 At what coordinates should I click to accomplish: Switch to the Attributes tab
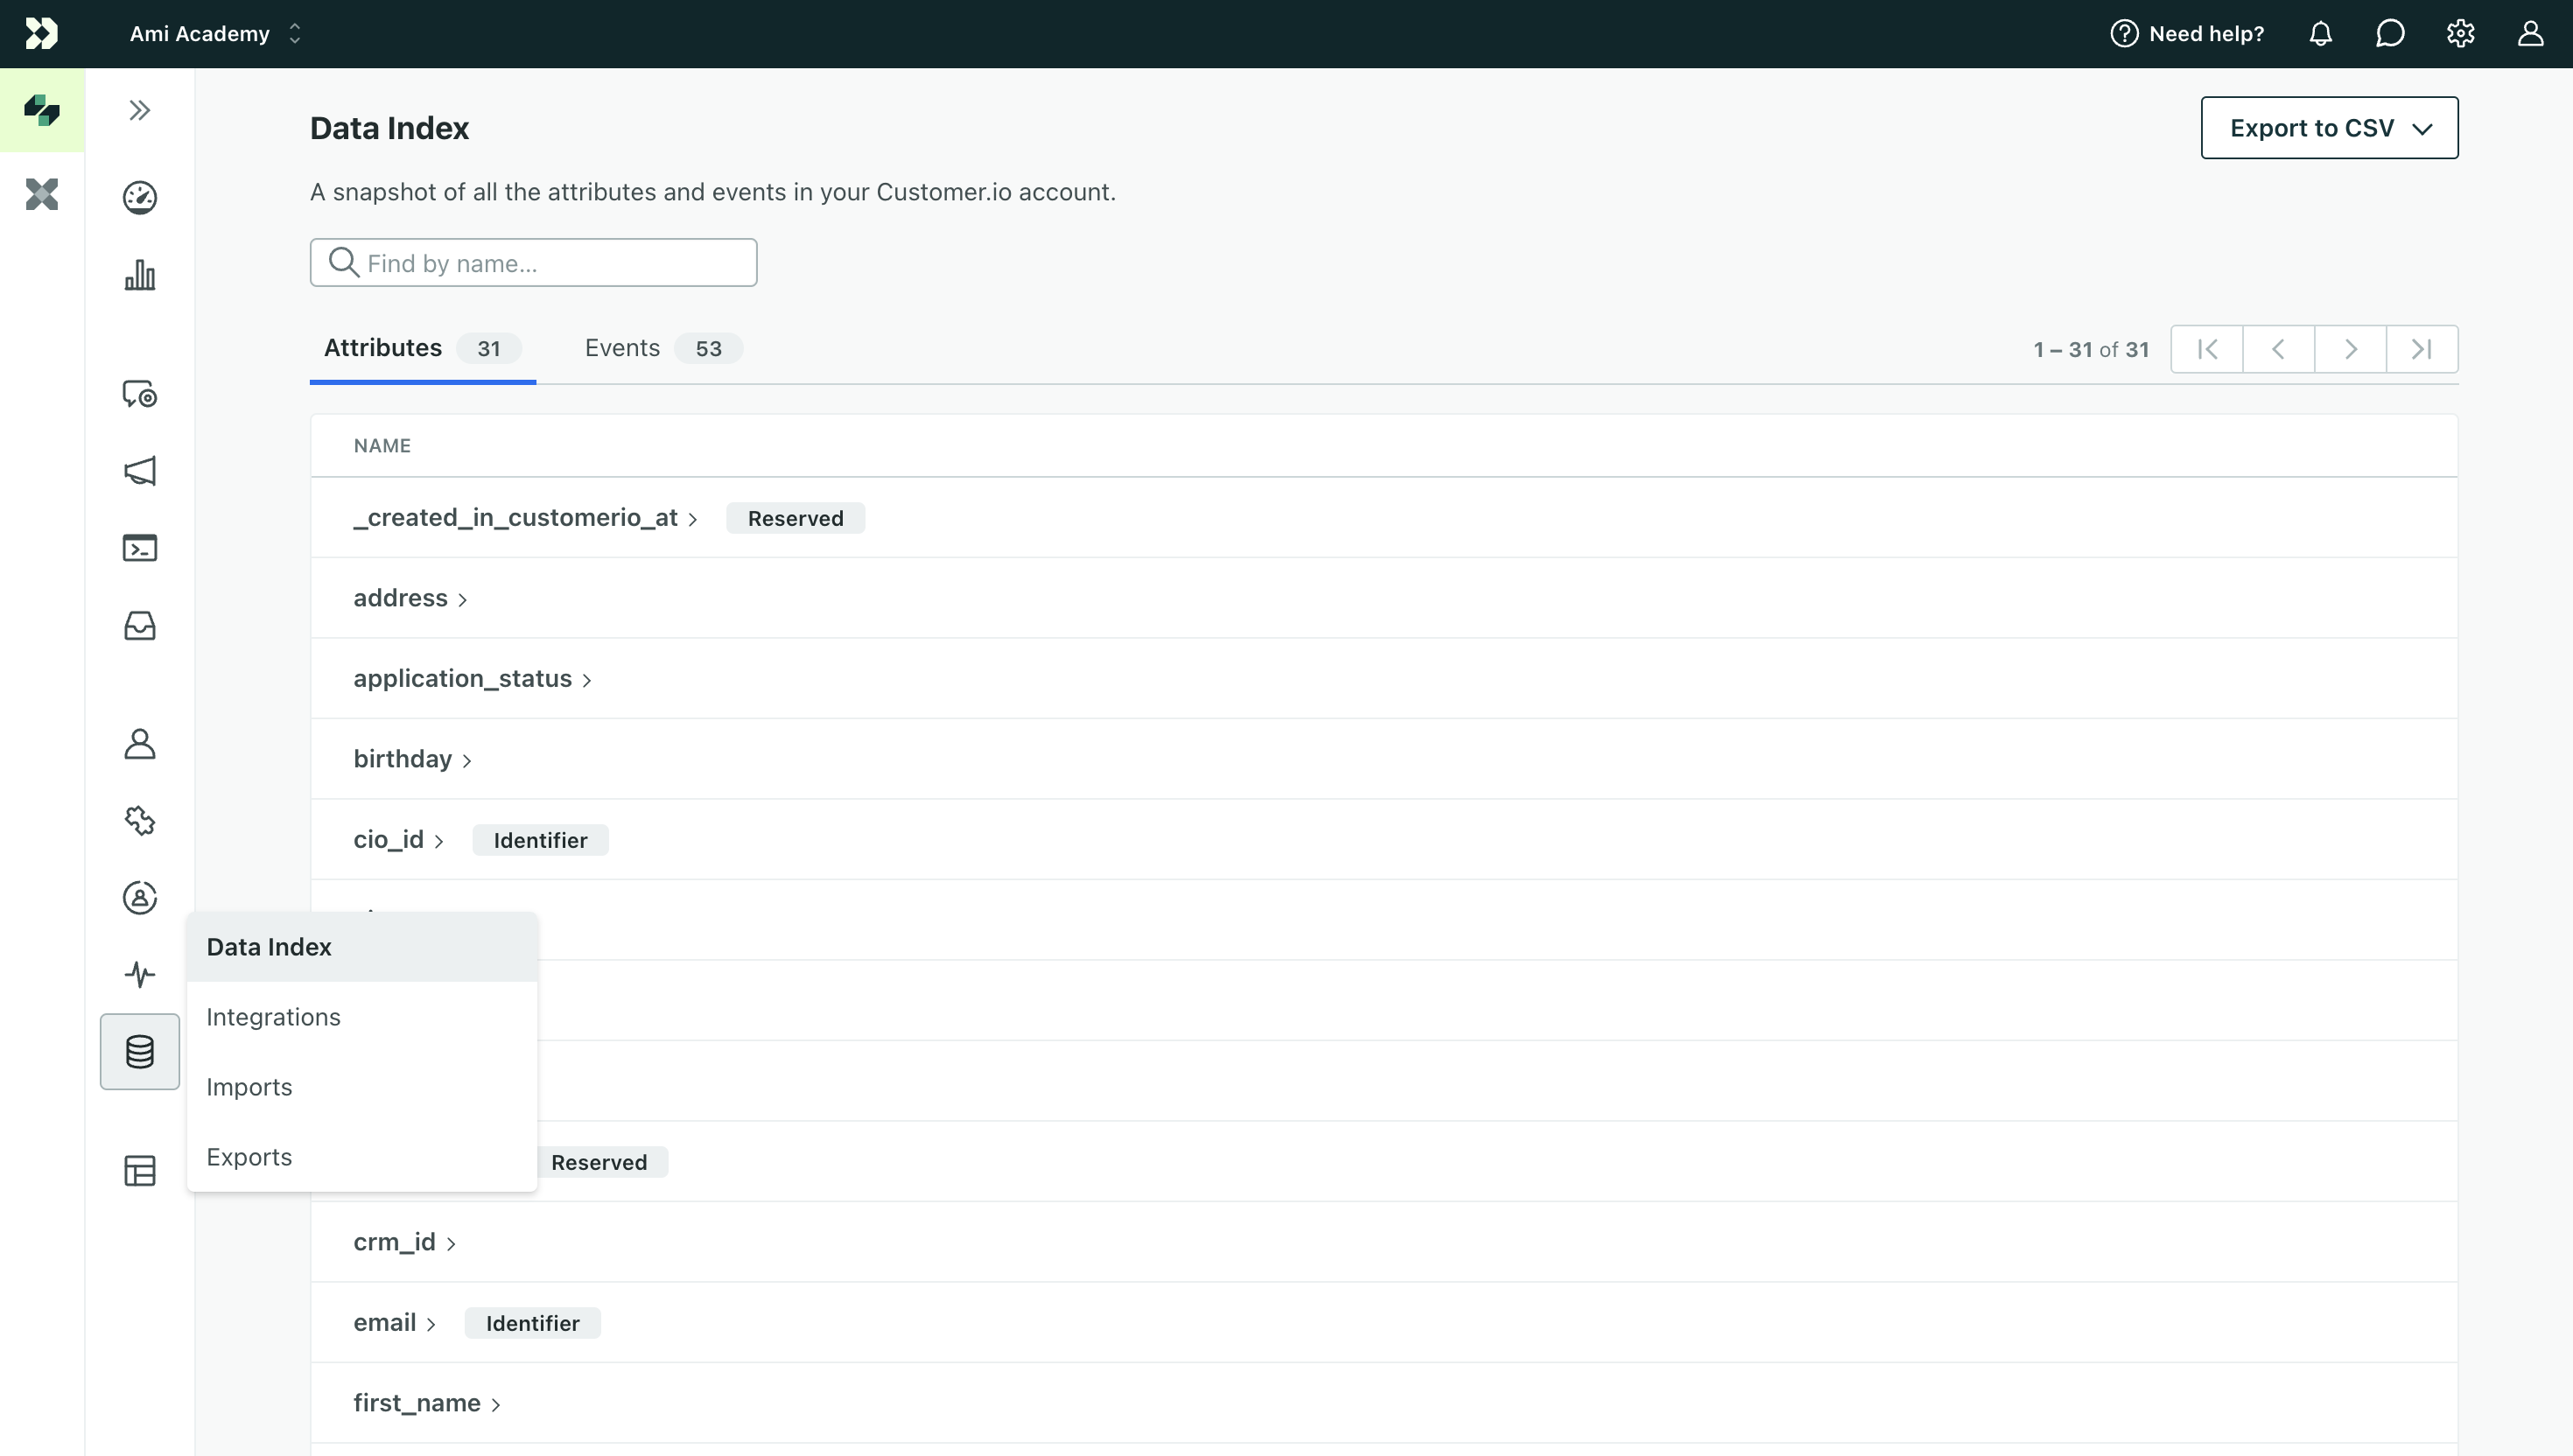click(x=422, y=348)
